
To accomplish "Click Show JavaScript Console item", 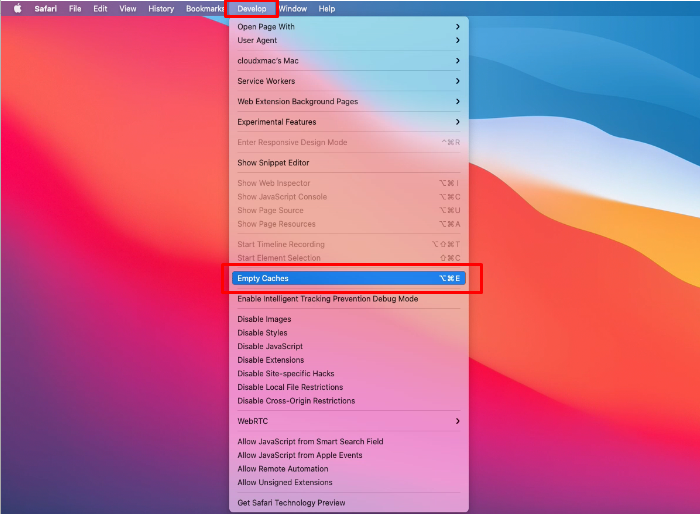I will pos(349,197).
